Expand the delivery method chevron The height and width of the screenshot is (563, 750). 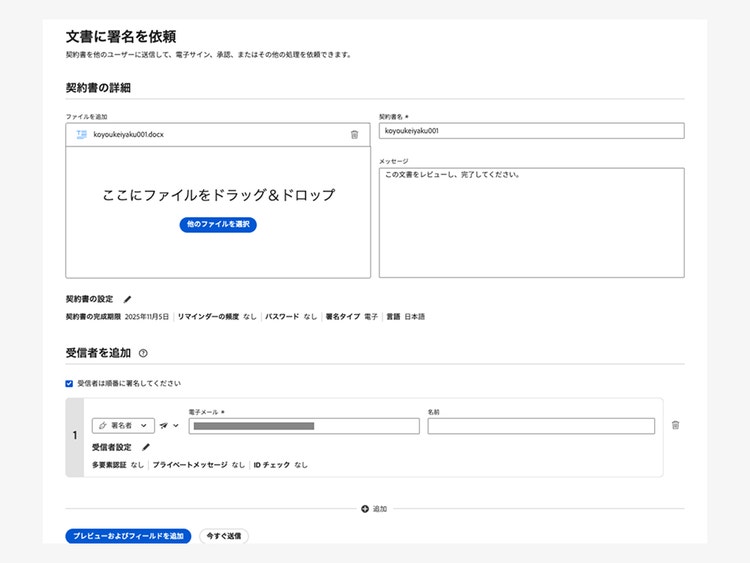pos(176,425)
